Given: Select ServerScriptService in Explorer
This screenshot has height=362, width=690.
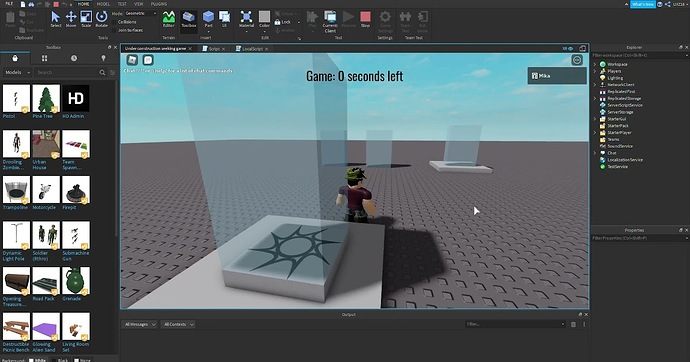Looking at the screenshot, I should point(624,105).
